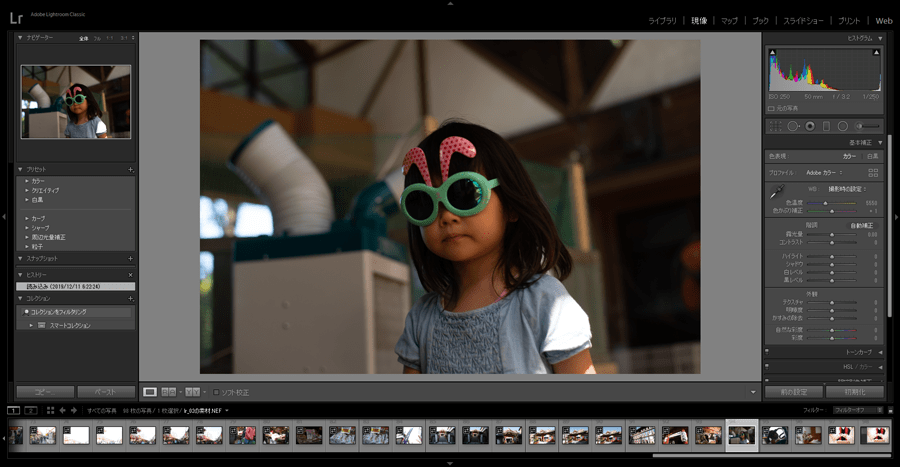Open the profile browser grid icon
This screenshot has width=900, height=467.
point(872,172)
